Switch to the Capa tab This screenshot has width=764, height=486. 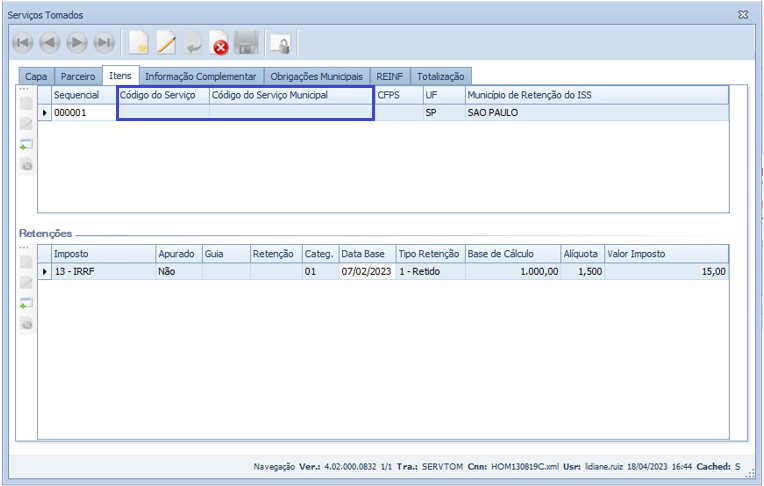point(36,76)
